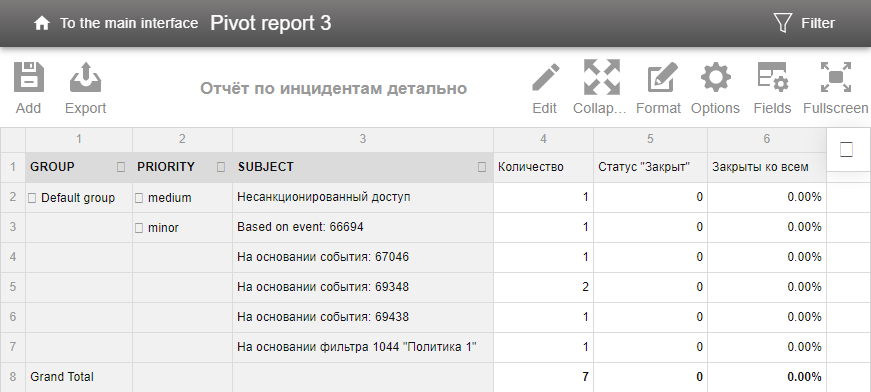
Task: Select the GROUP header cell
Action: [79, 167]
